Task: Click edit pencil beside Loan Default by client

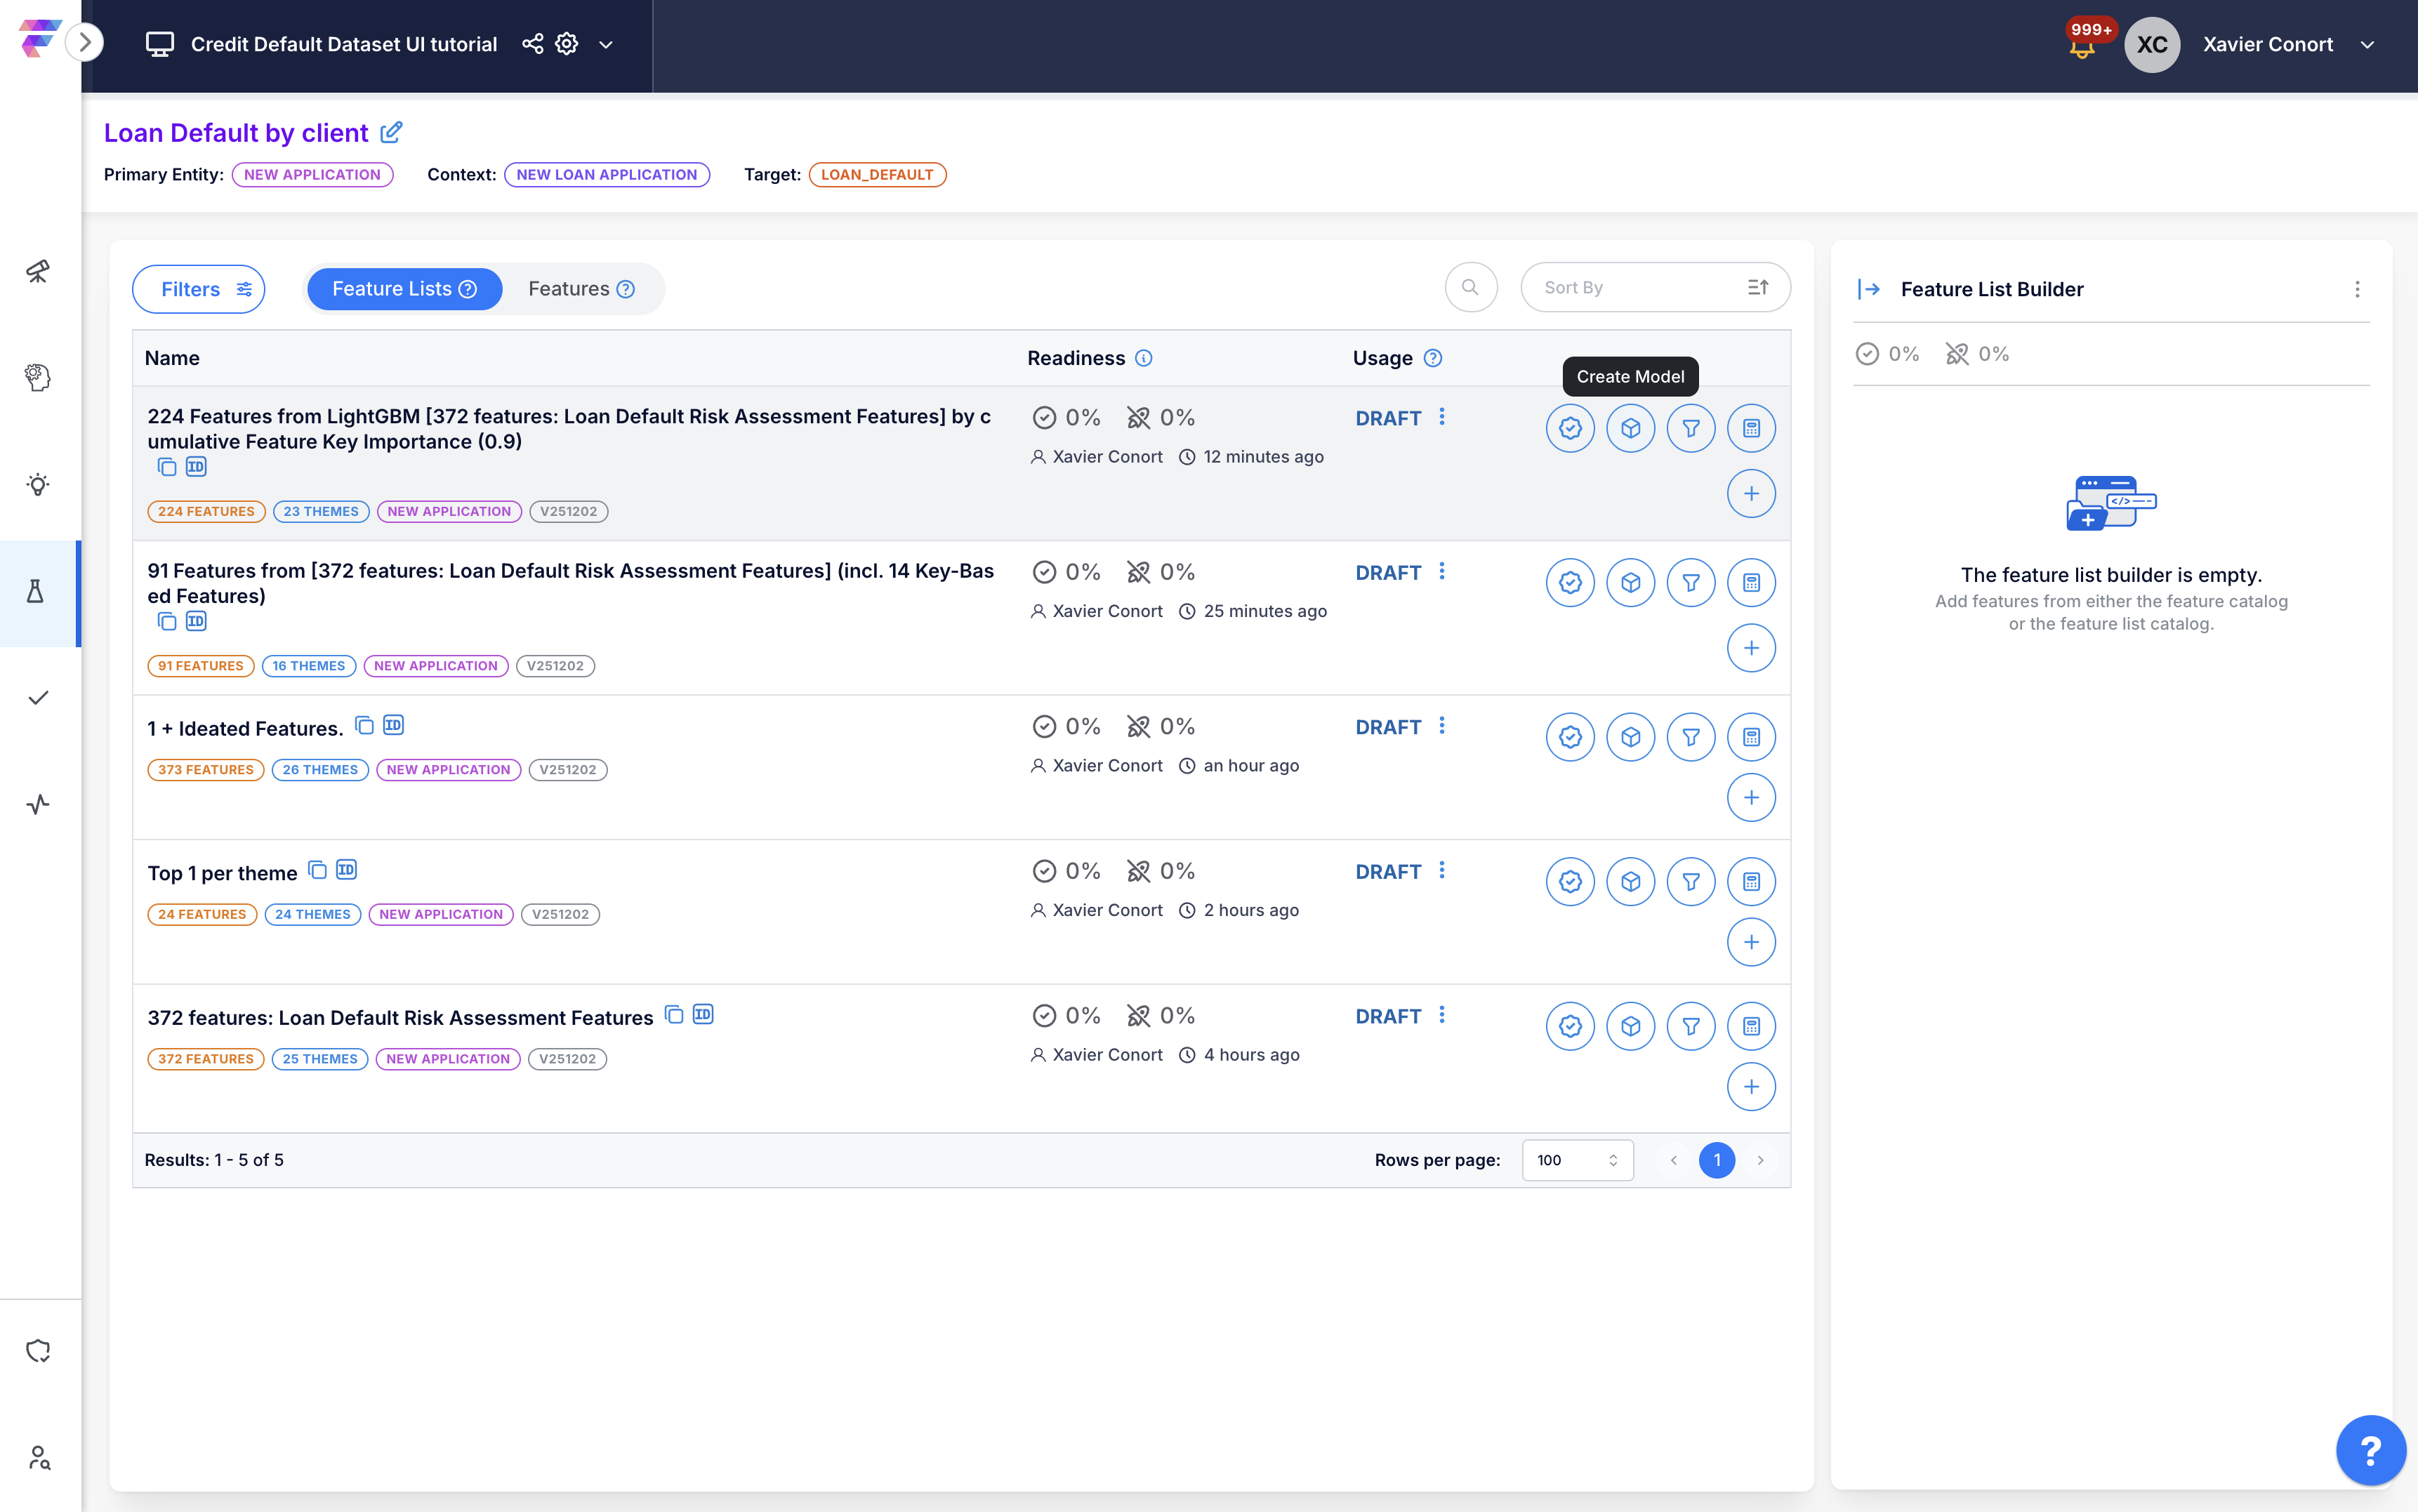Action: [392, 132]
